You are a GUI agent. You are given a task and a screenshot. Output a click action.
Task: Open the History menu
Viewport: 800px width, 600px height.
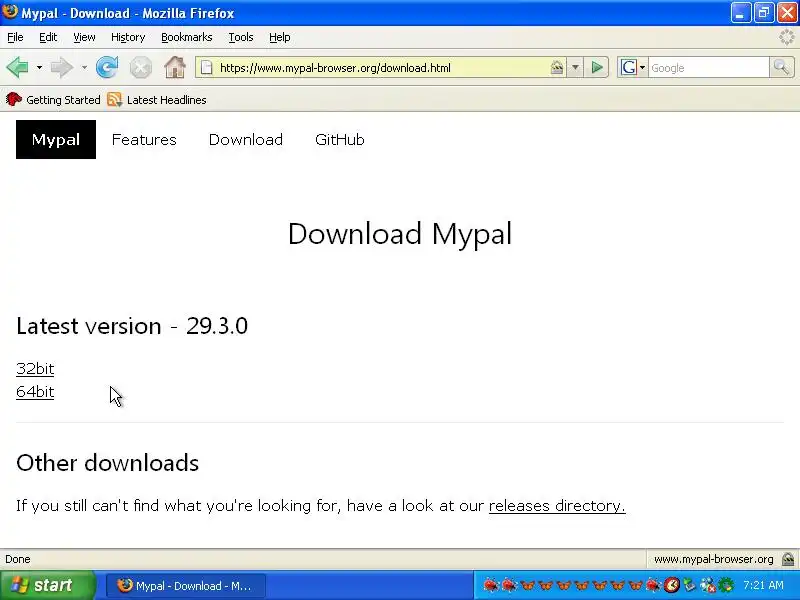pos(128,37)
